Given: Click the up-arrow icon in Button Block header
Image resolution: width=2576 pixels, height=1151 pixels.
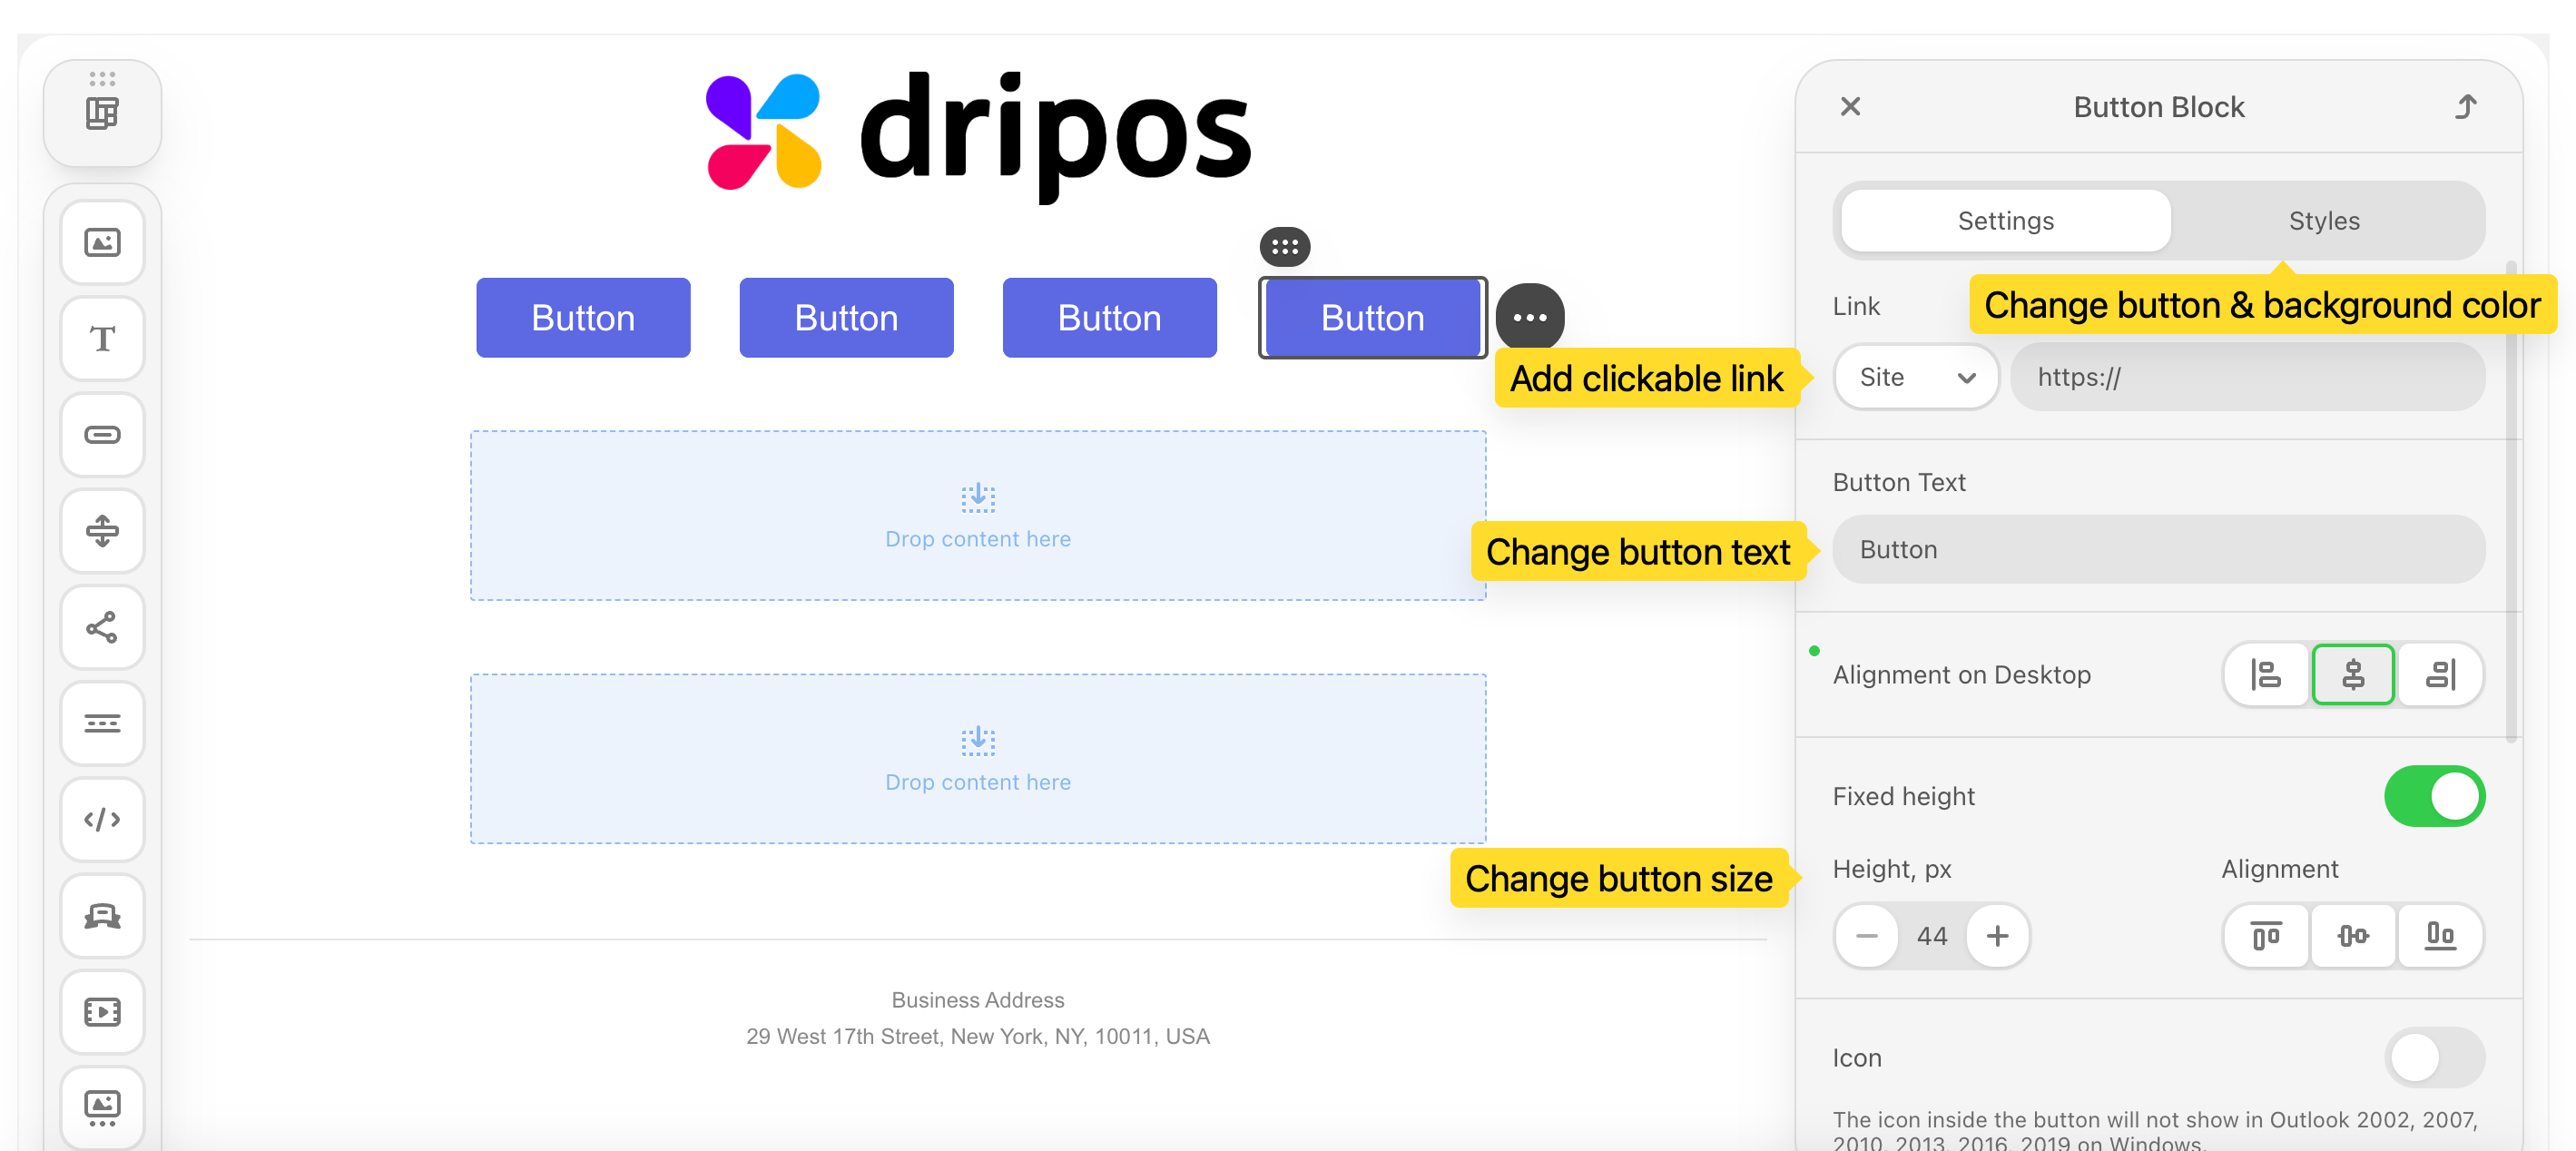Looking at the screenshot, I should click(x=2465, y=107).
